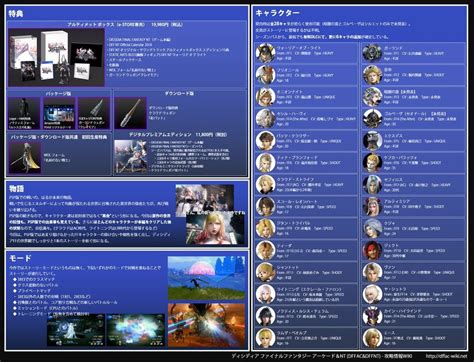Select the Bartz Klauser (バッツ・クラウザー) portrait
The height and width of the screenshot is (362, 474).
(265, 141)
